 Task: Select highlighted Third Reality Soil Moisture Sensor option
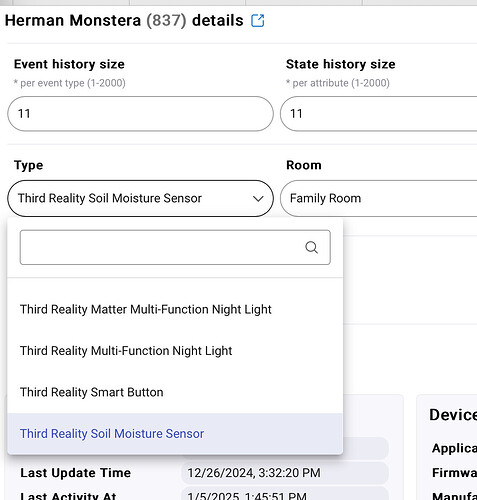click(x=175, y=434)
